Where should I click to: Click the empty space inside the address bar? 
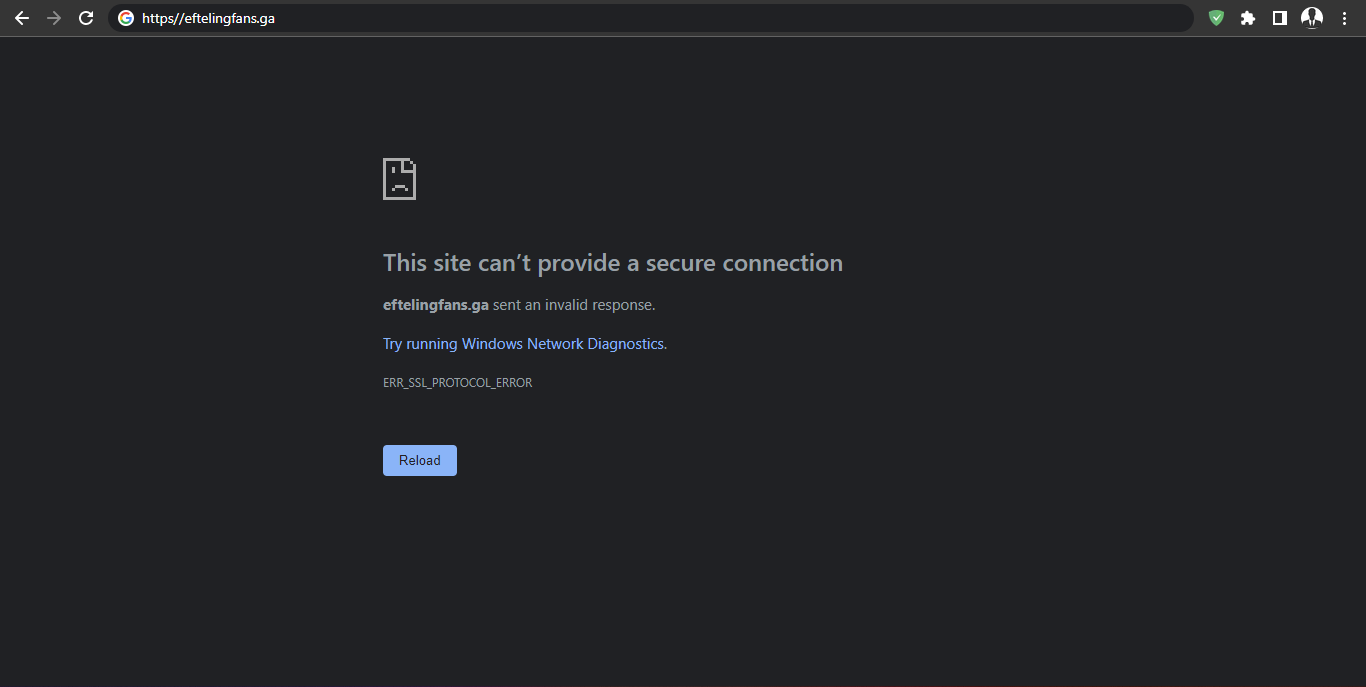(700, 18)
